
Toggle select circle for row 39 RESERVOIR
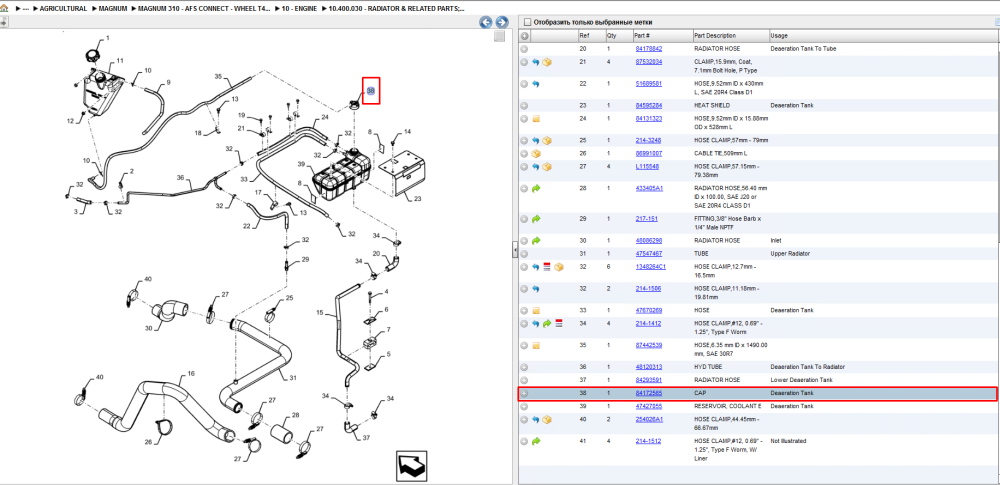pyautogui.click(x=524, y=406)
